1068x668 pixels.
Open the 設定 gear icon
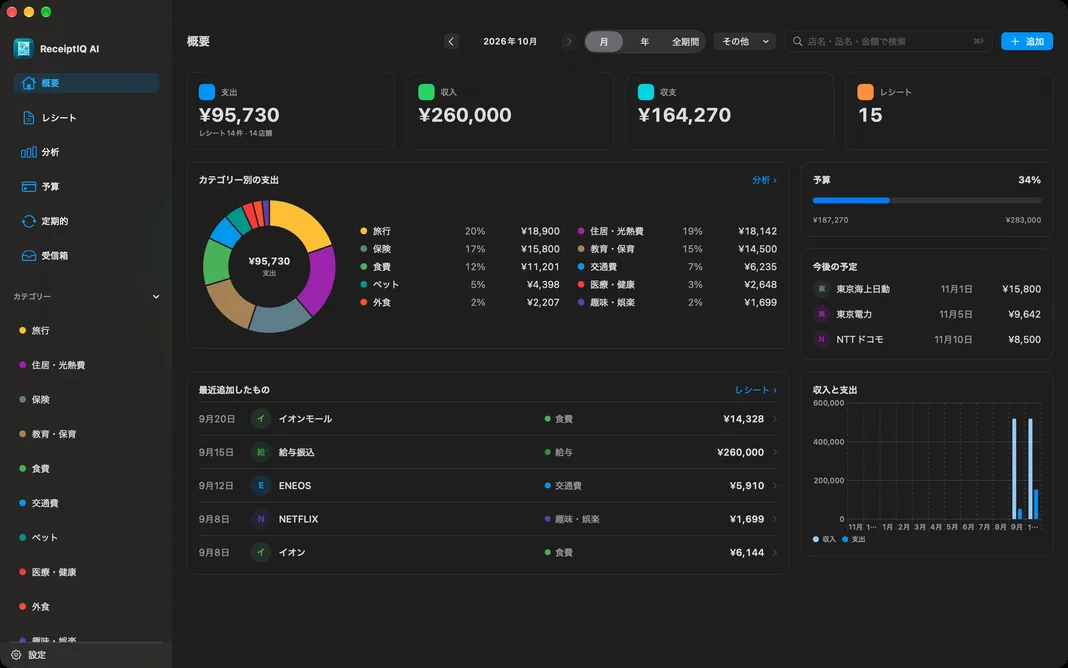[16, 655]
